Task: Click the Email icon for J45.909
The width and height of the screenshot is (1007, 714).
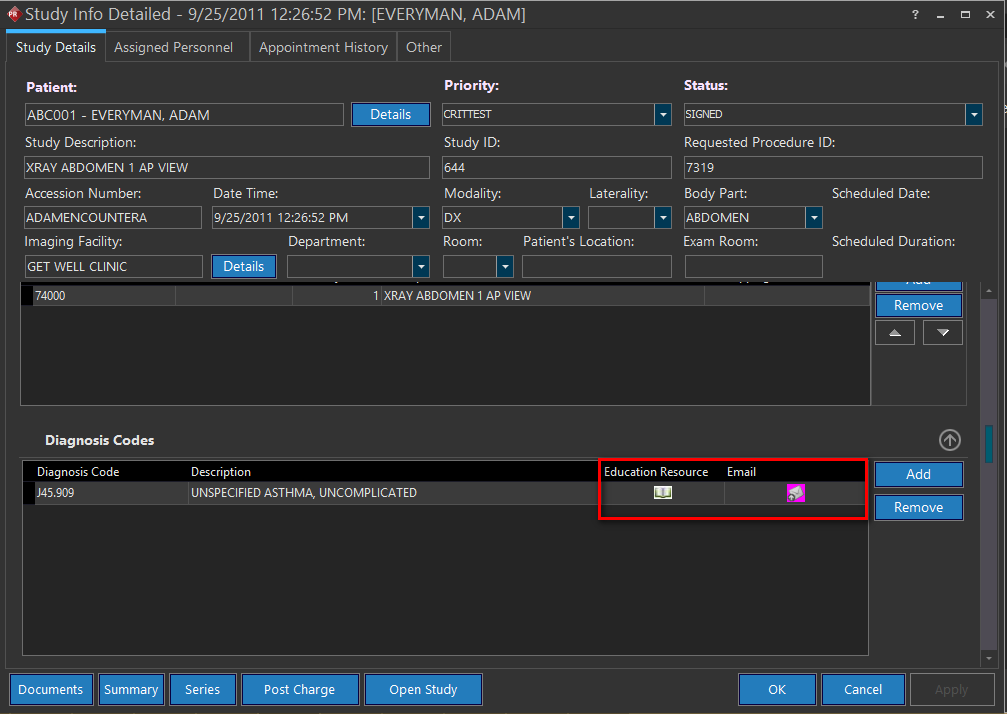Action: coord(795,492)
